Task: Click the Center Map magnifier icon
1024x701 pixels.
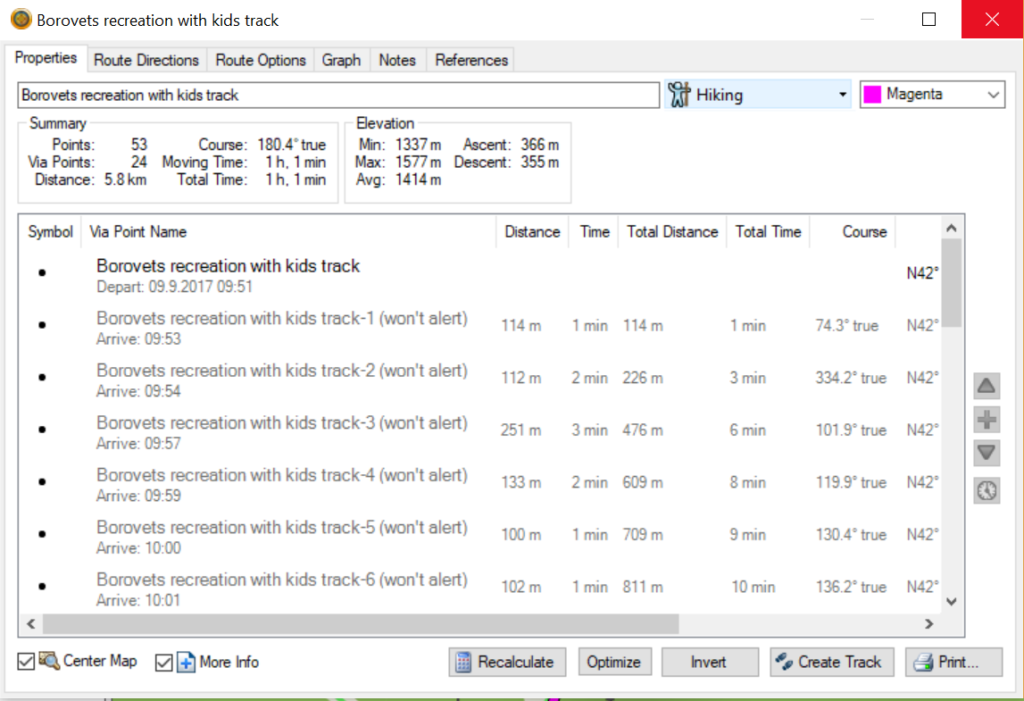Action: 49,661
